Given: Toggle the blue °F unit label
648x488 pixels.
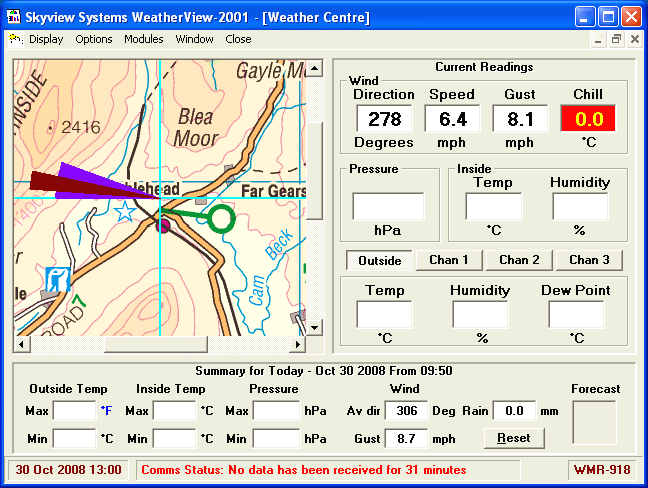Looking at the screenshot, I should (106, 410).
